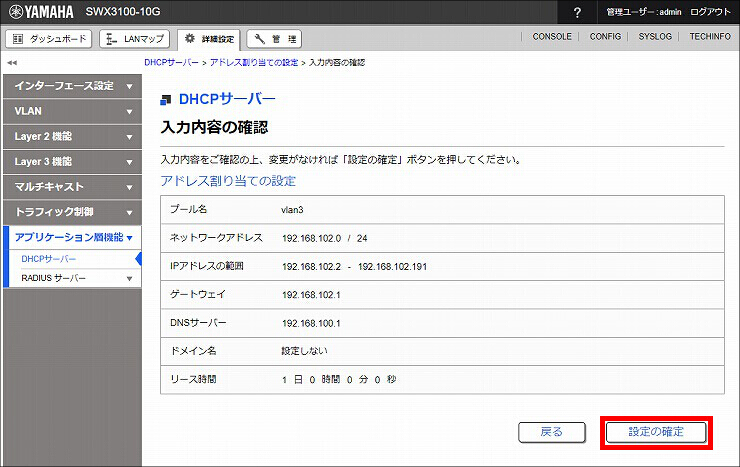Click the ゲートウェイ row label
740x467 pixels.
(x=198, y=294)
